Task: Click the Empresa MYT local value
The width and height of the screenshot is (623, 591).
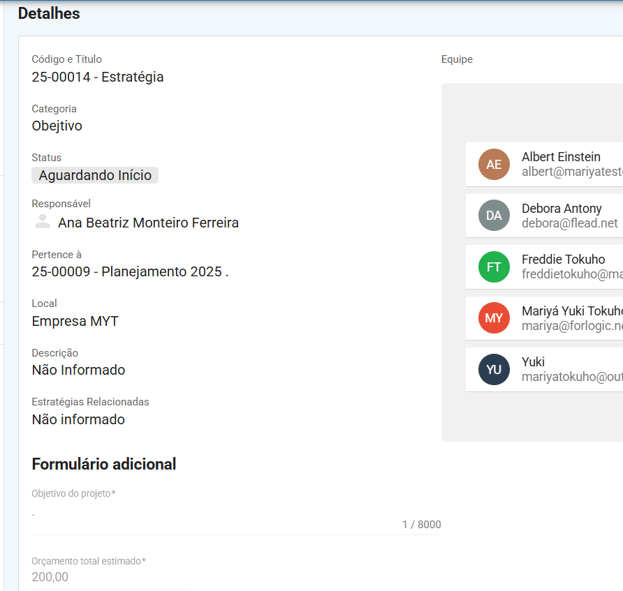Action: 75,321
